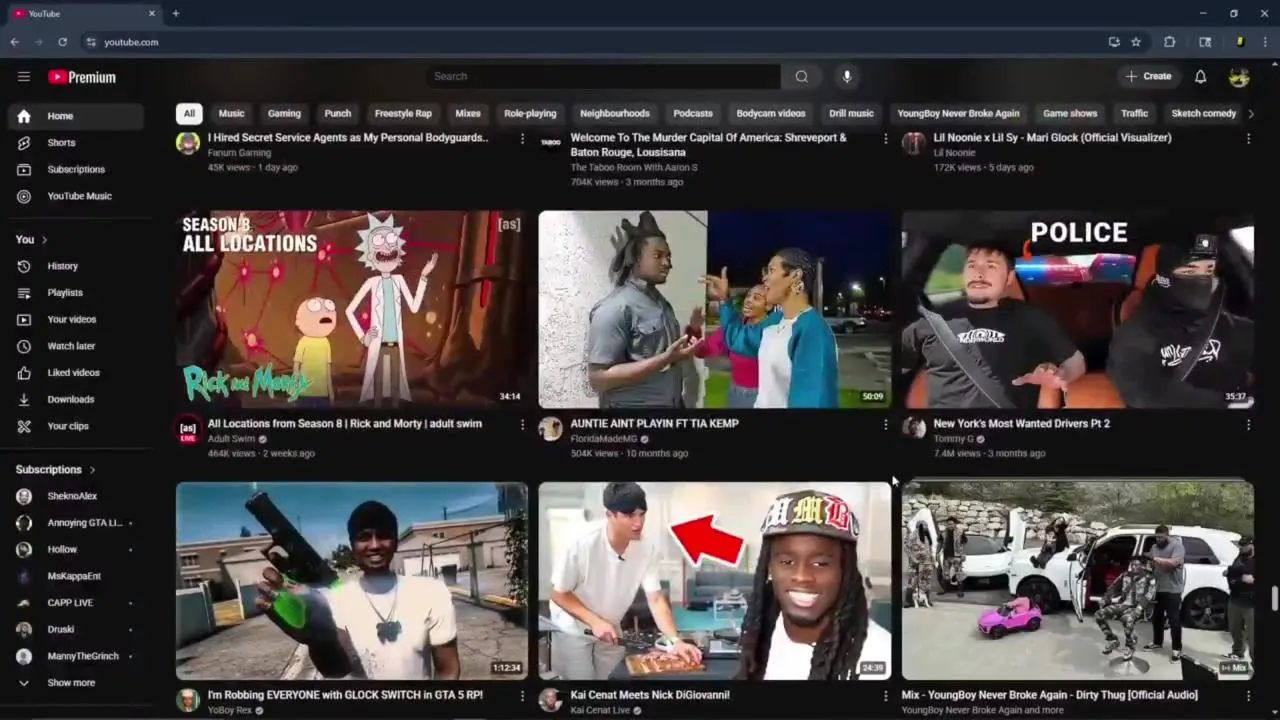Open MannyTheGrinch subscription channel

click(75, 656)
